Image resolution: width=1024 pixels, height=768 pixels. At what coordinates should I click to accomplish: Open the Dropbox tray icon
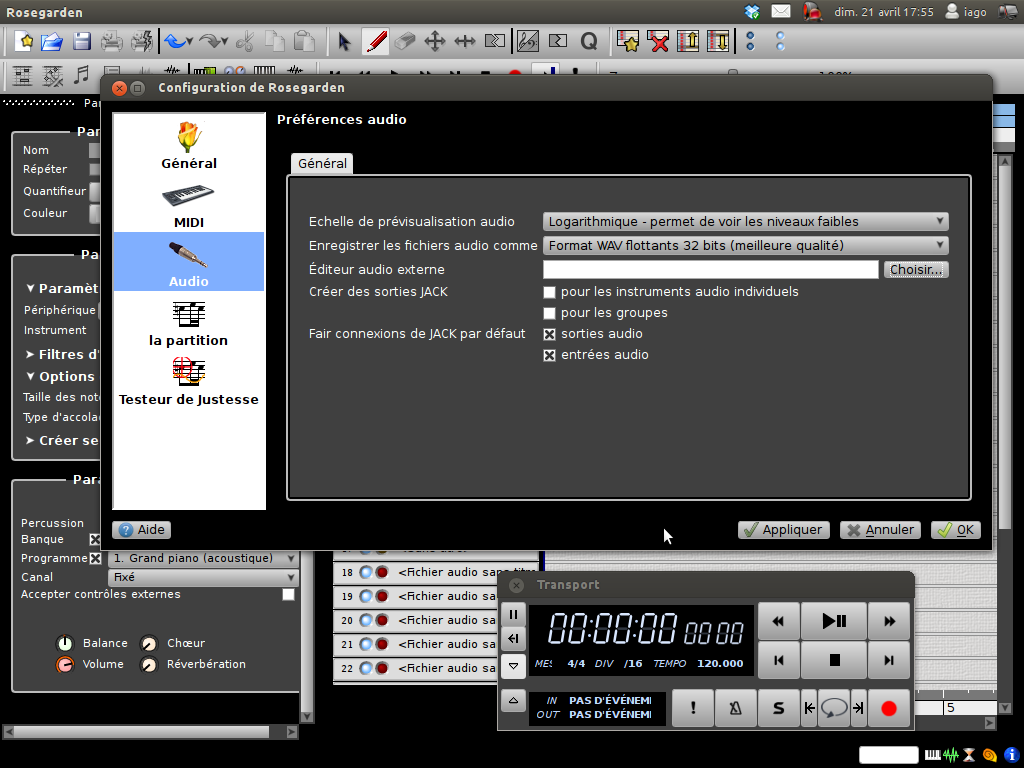pos(752,12)
